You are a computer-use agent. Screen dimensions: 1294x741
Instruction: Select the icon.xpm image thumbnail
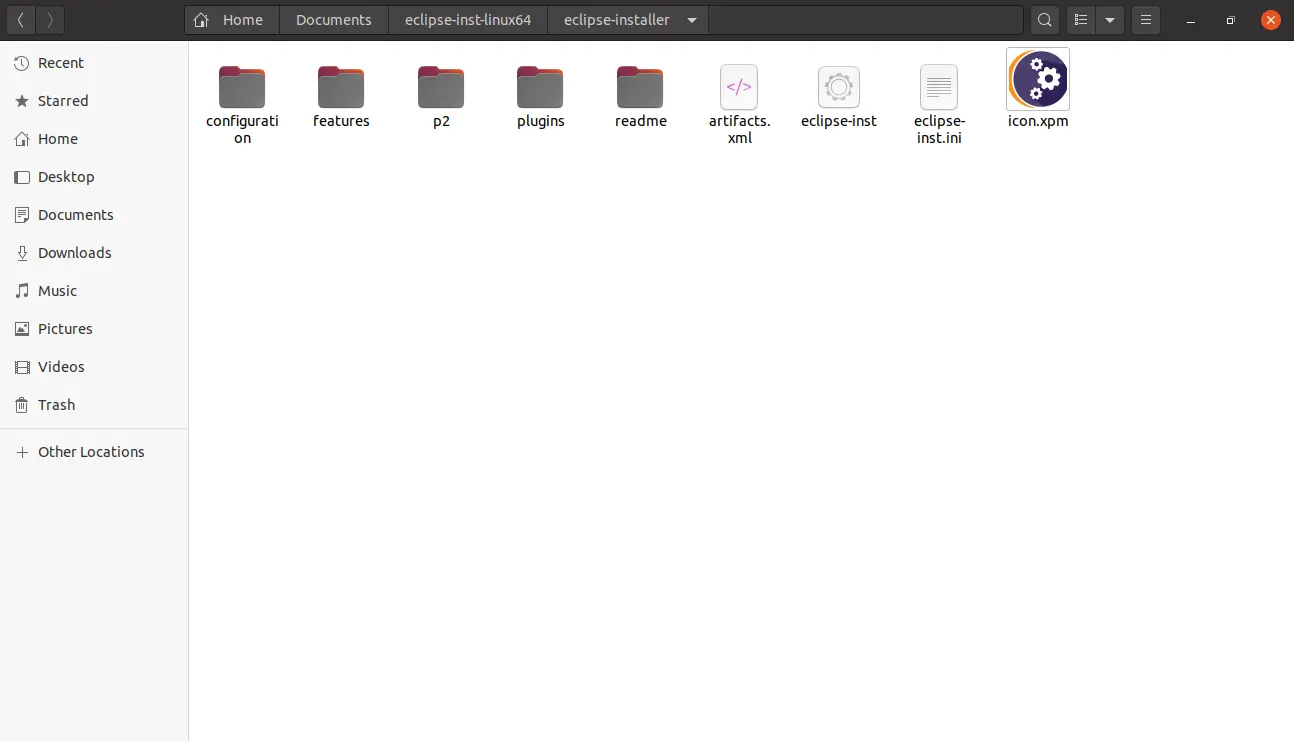pos(1038,79)
